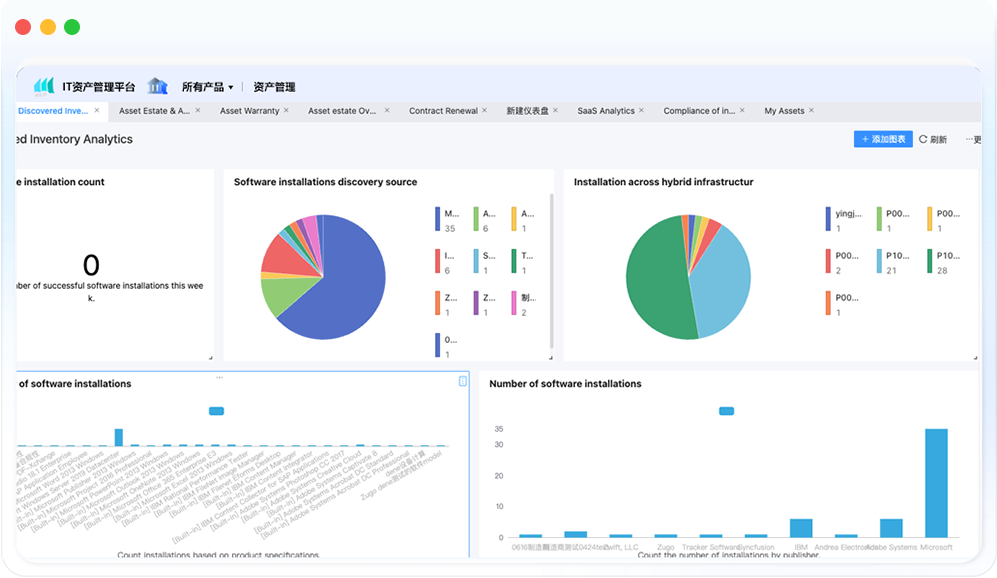997x578 pixels.
Task: Open the 所有产品 dropdown
Action: pyautogui.click(x=207, y=87)
